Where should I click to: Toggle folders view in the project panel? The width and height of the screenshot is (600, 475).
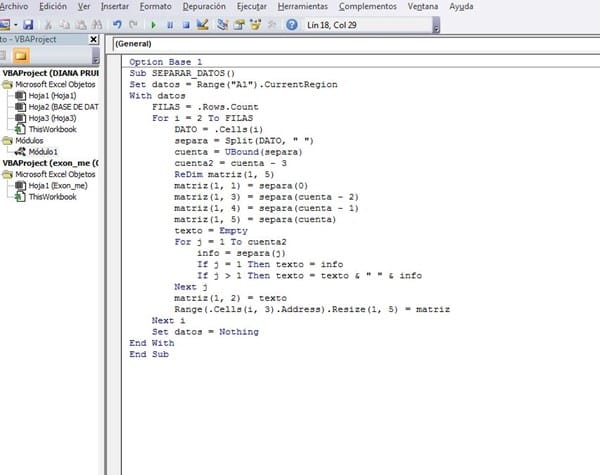pyautogui.click(x=22, y=55)
